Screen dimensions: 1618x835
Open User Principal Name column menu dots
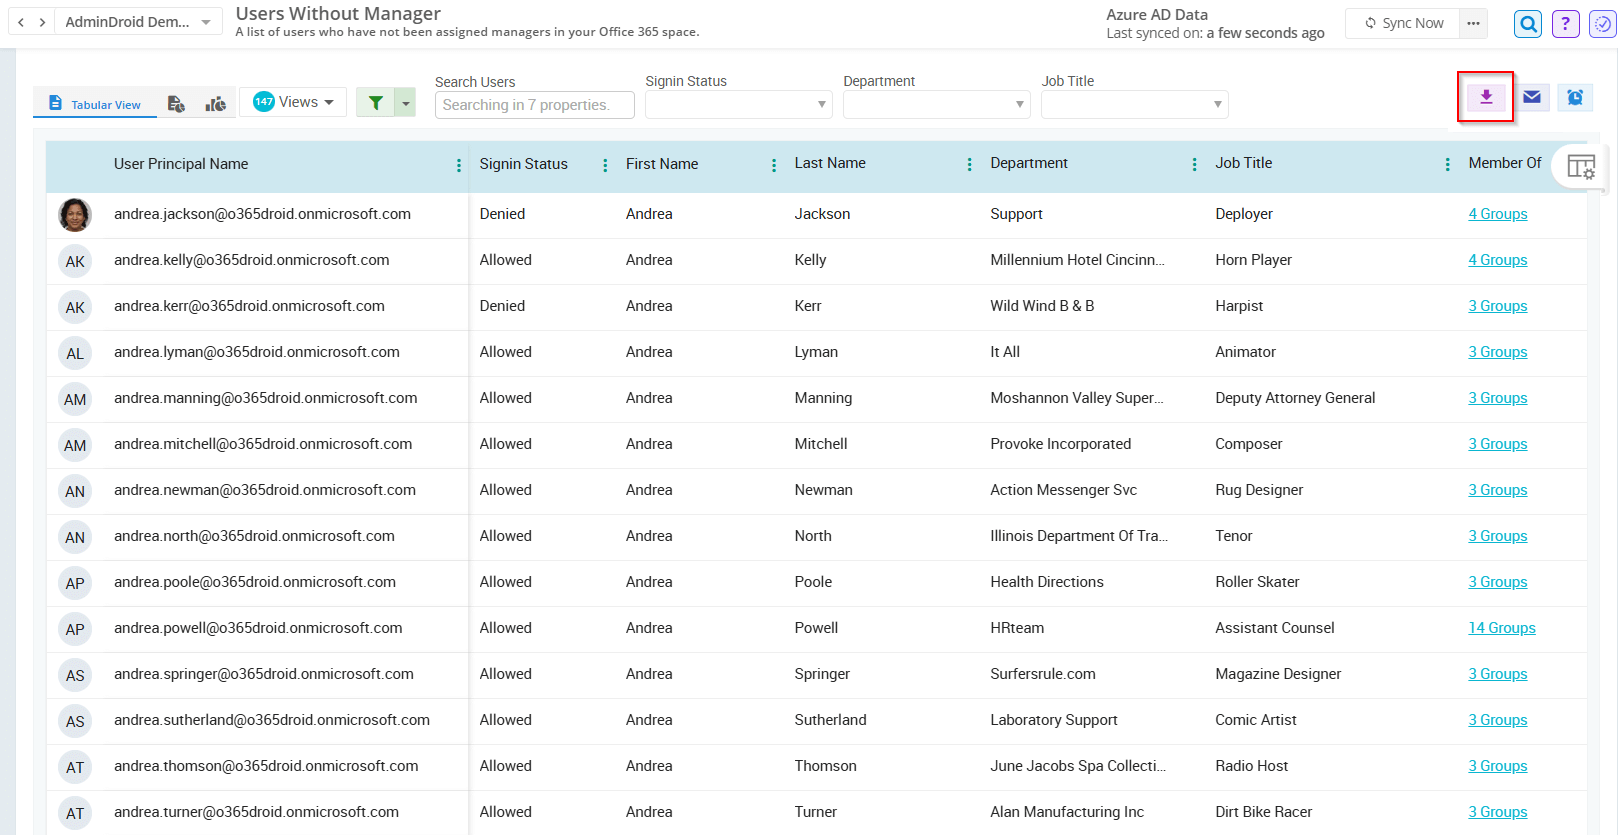click(x=459, y=165)
